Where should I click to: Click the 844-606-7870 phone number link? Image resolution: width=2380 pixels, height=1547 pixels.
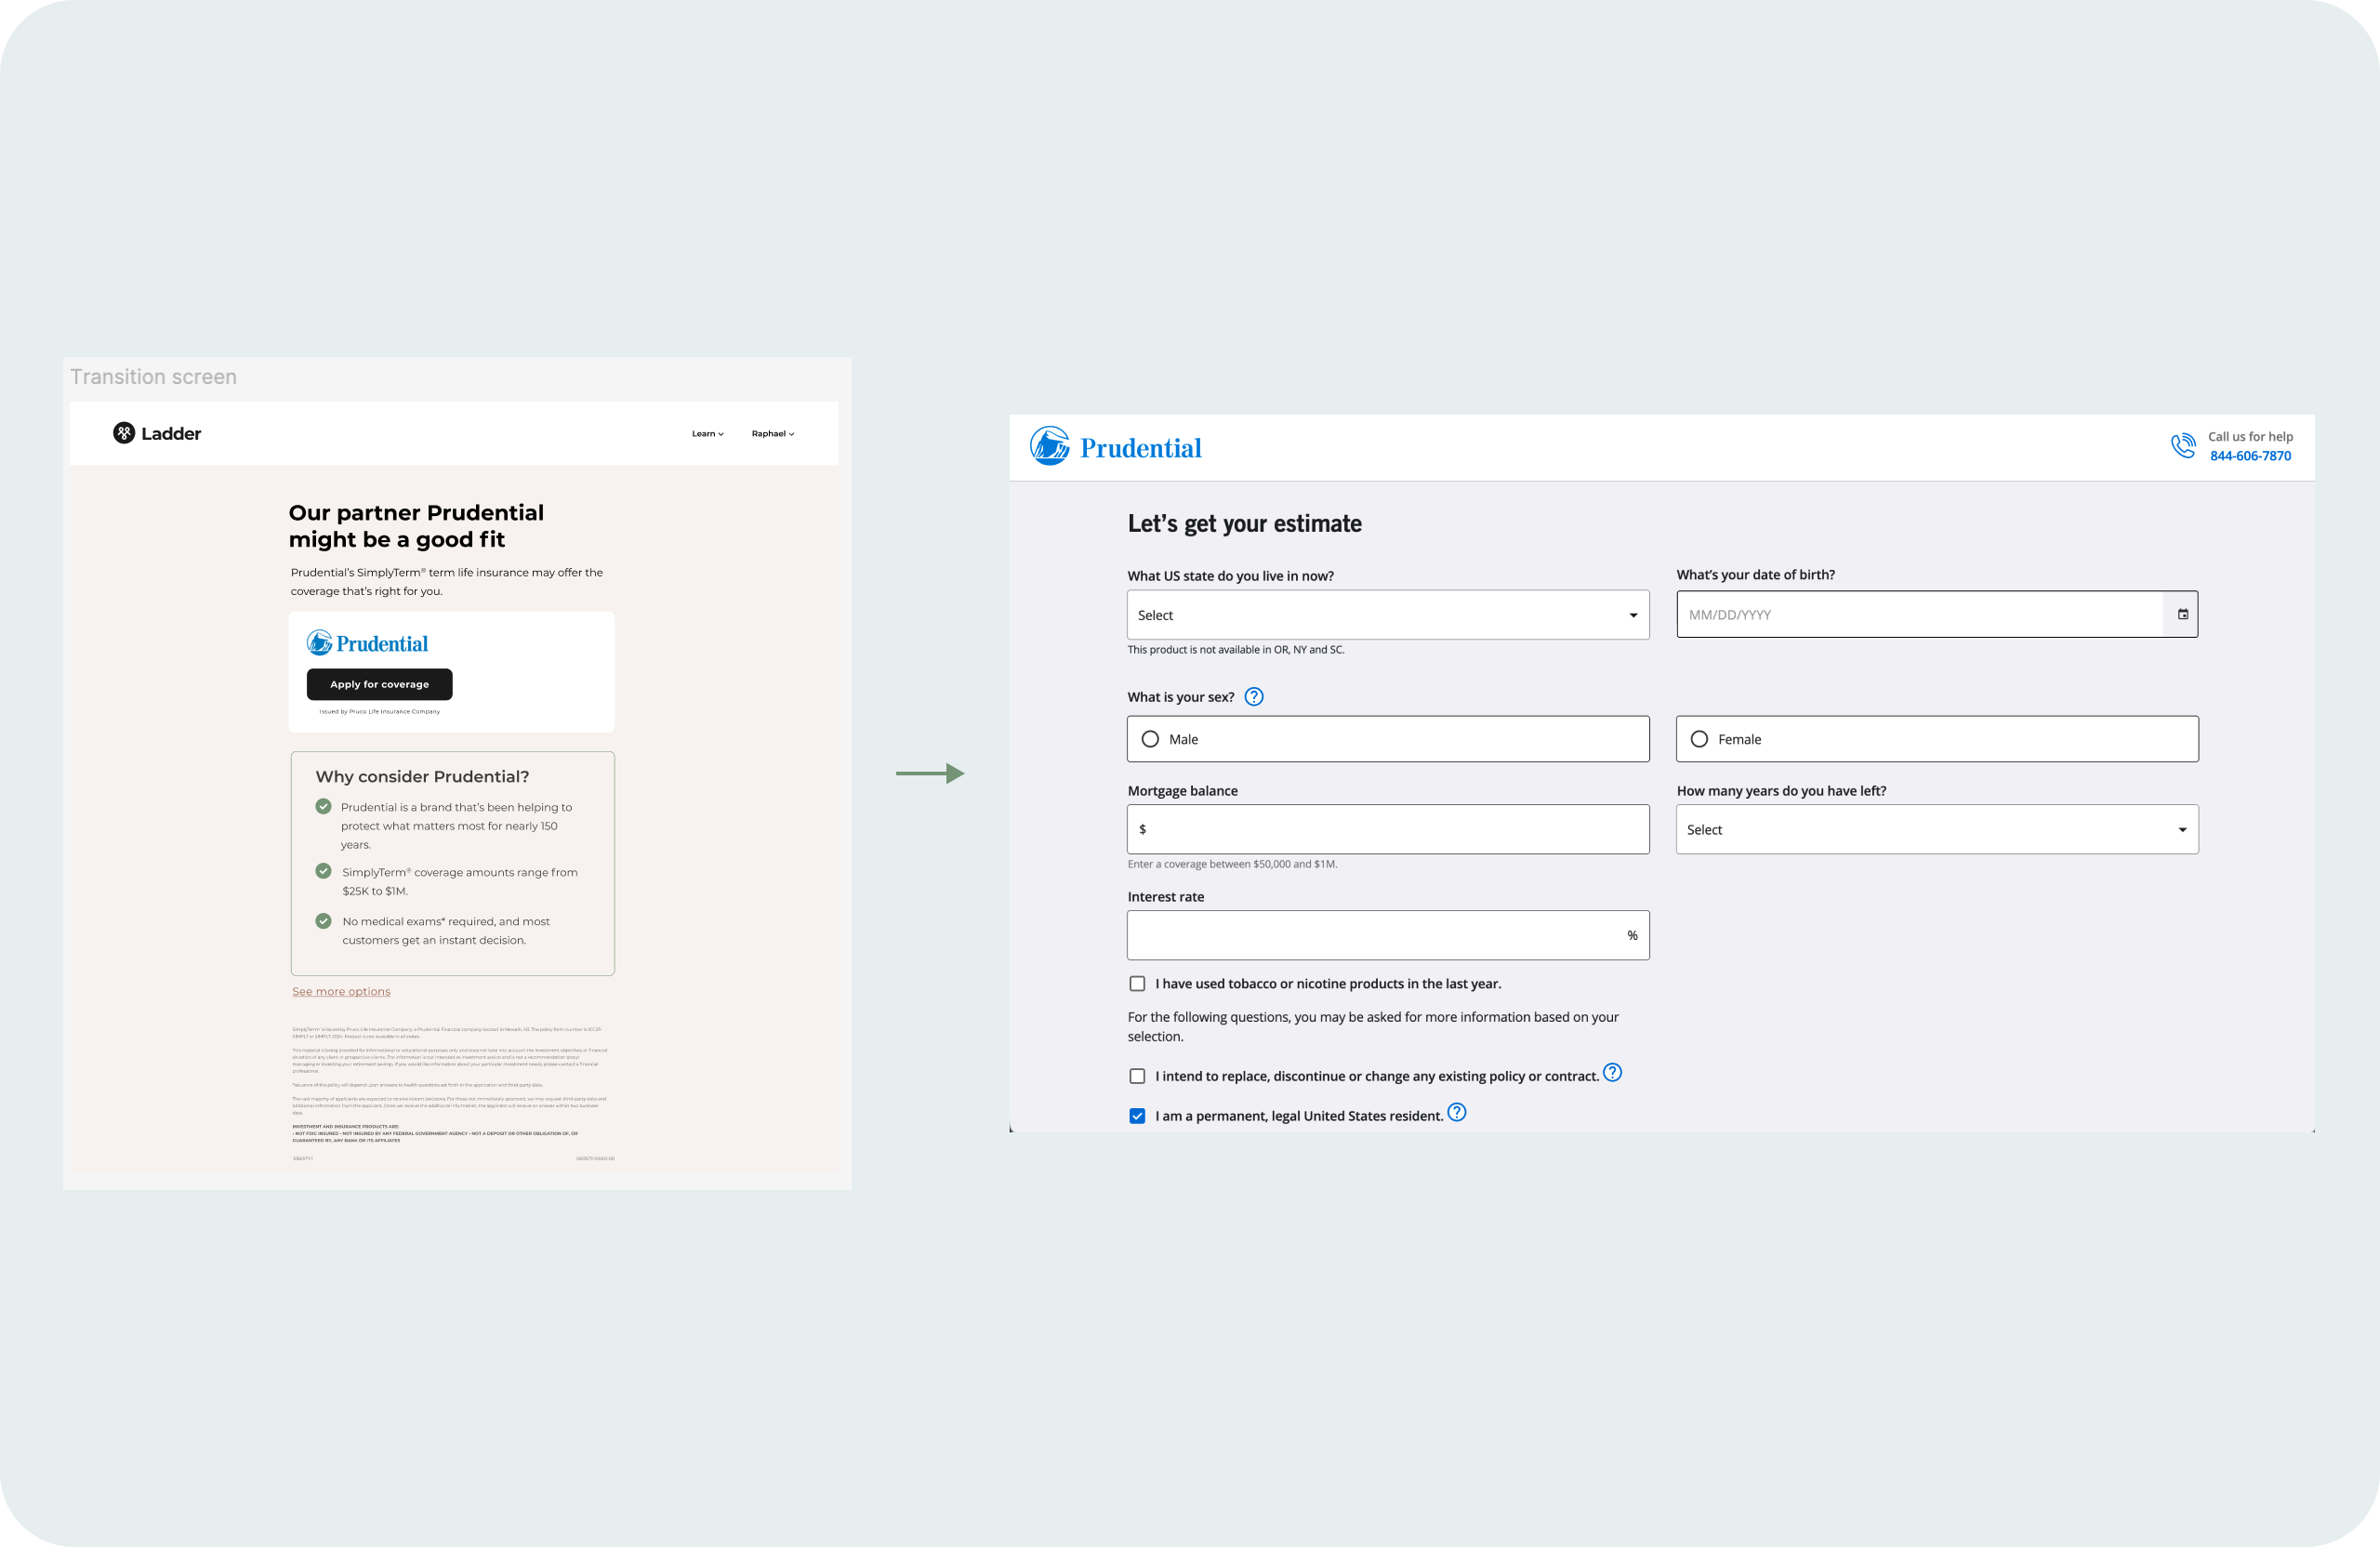2250,456
